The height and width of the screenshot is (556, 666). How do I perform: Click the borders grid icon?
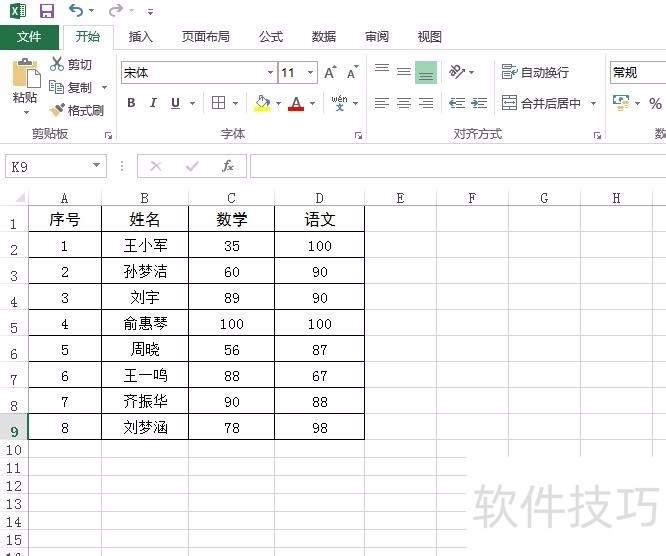218,103
